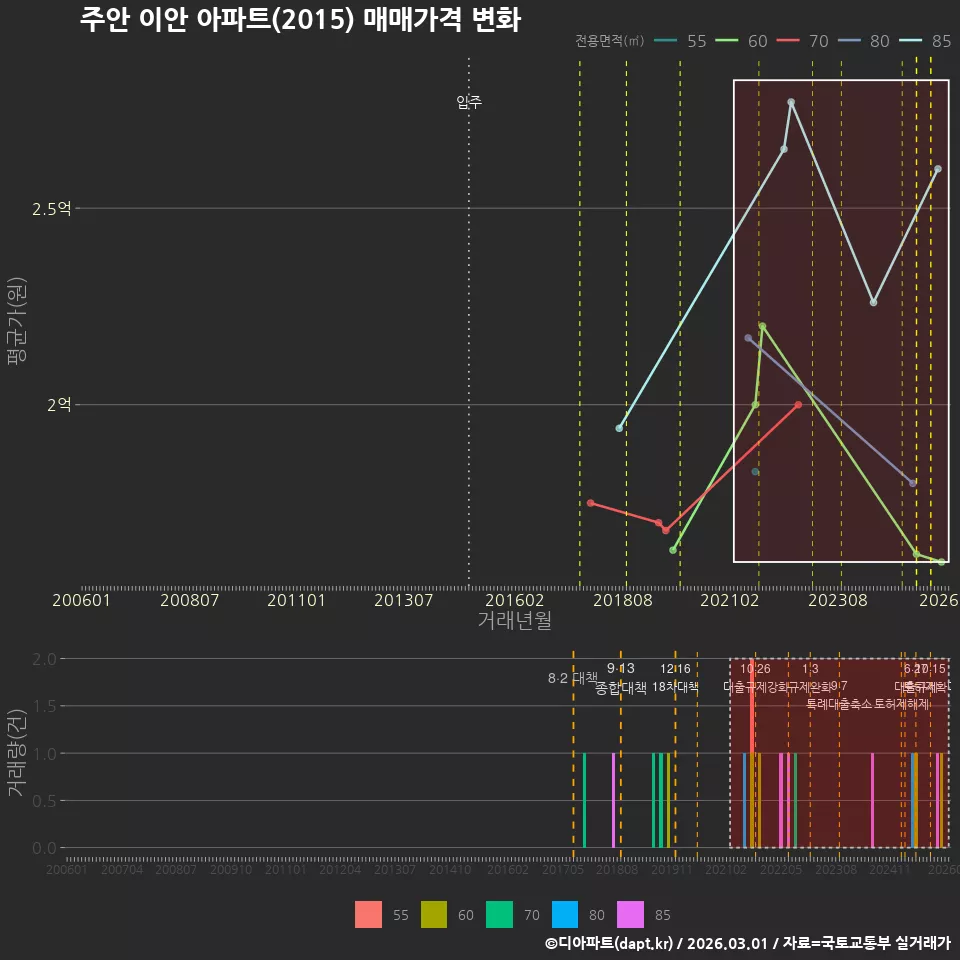960x960 pixels.
Task: Click the 85㎡ line's low point near 2.25억
Action: pyautogui.click(x=874, y=302)
